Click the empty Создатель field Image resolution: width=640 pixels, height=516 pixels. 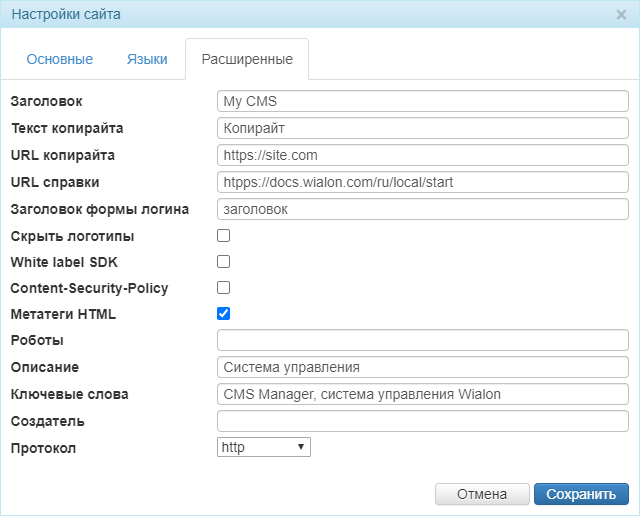coord(422,421)
